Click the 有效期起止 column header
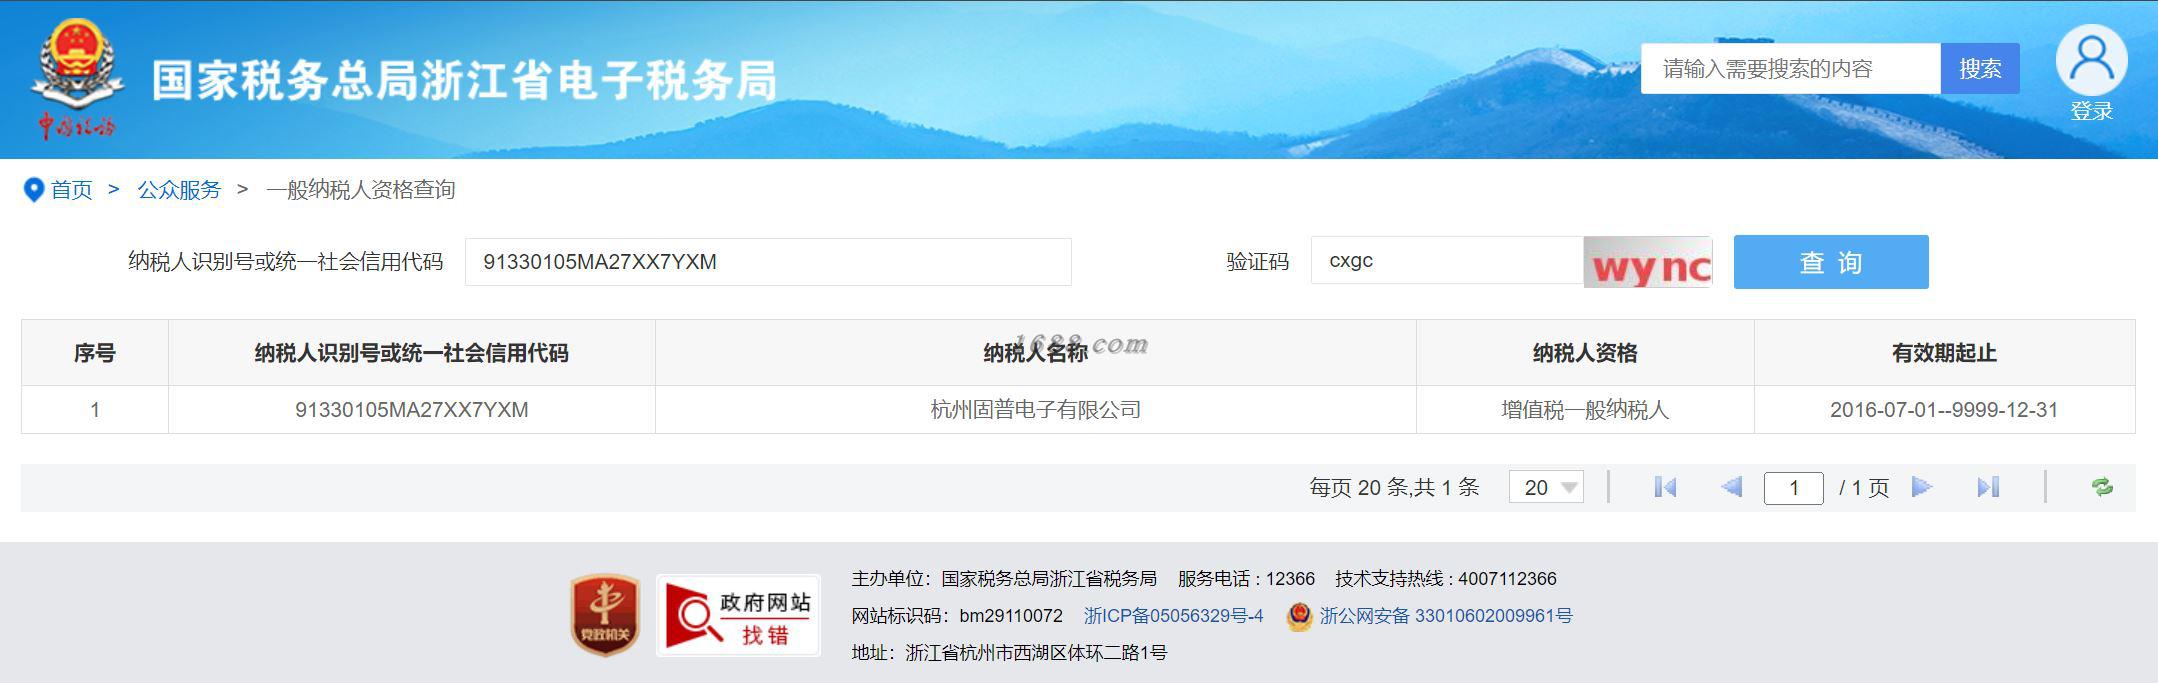 tap(1944, 353)
